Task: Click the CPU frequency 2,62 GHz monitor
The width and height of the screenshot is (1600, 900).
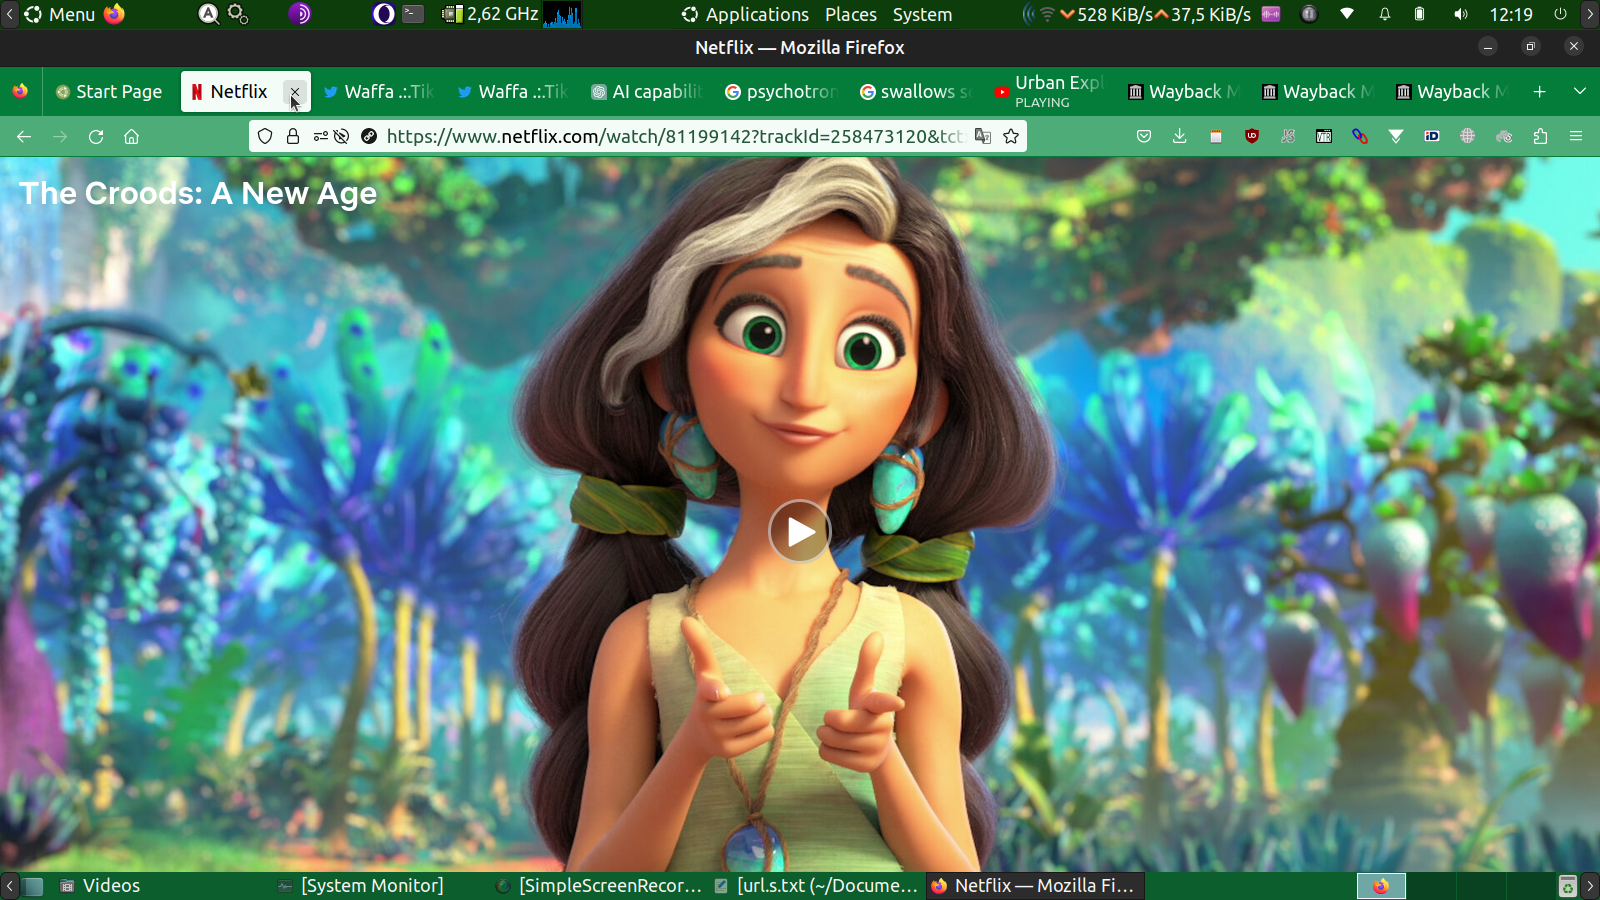Action: coord(492,14)
